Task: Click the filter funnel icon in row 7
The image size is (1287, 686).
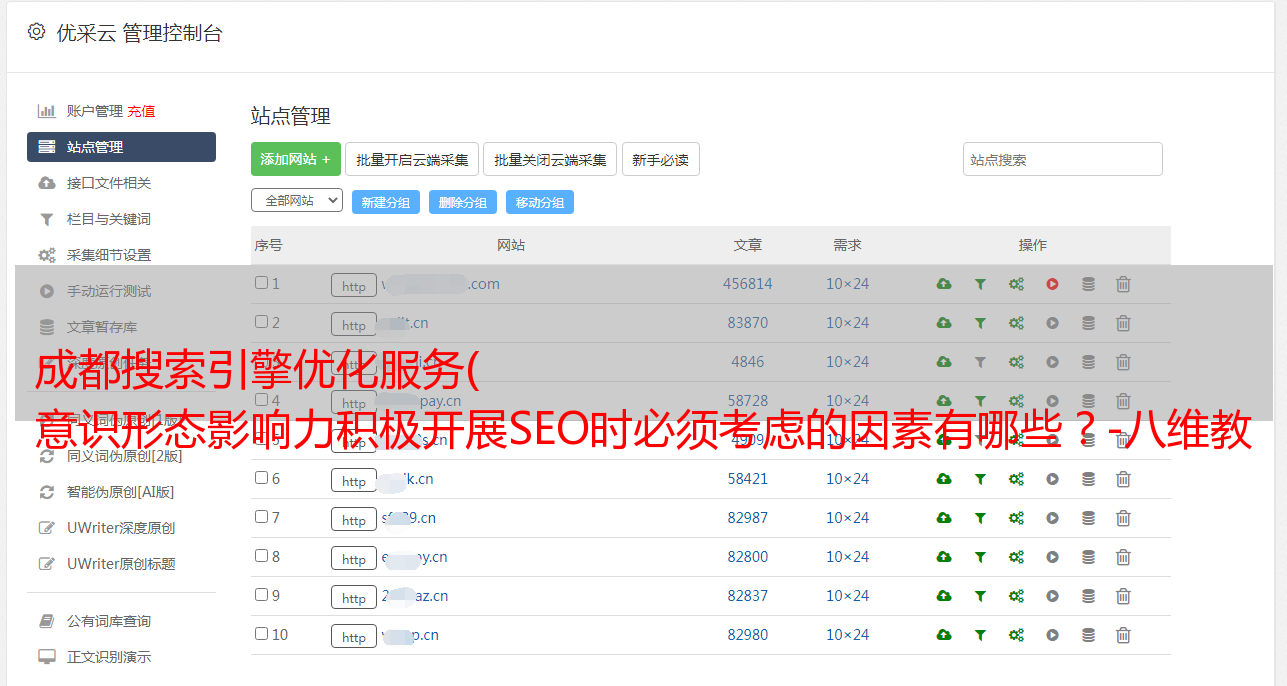Action: 980,518
